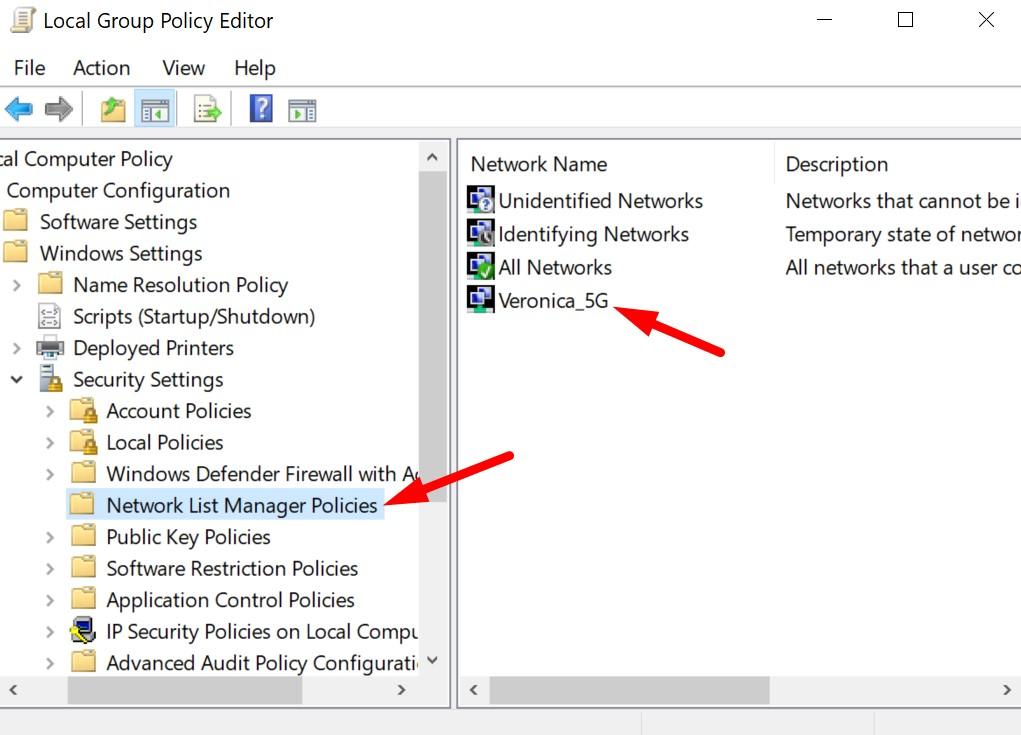Click the Public Key Policies folder icon
Screen dimensions: 1021x735
pyautogui.click(x=83, y=535)
